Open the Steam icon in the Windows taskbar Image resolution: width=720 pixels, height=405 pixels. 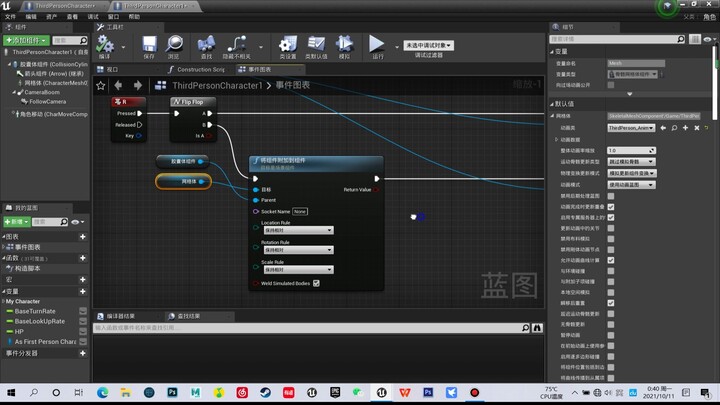pyautogui.click(x=265, y=393)
